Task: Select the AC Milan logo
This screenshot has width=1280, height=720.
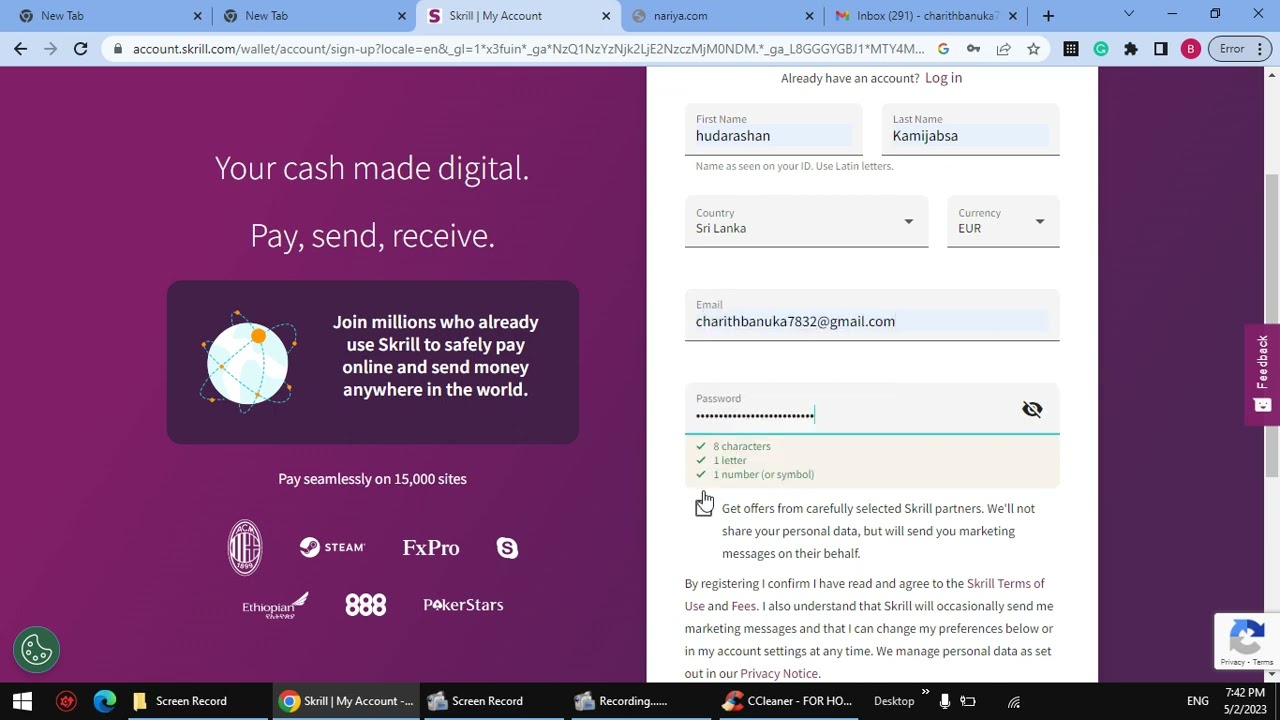Action: pyautogui.click(x=245, y=547)
